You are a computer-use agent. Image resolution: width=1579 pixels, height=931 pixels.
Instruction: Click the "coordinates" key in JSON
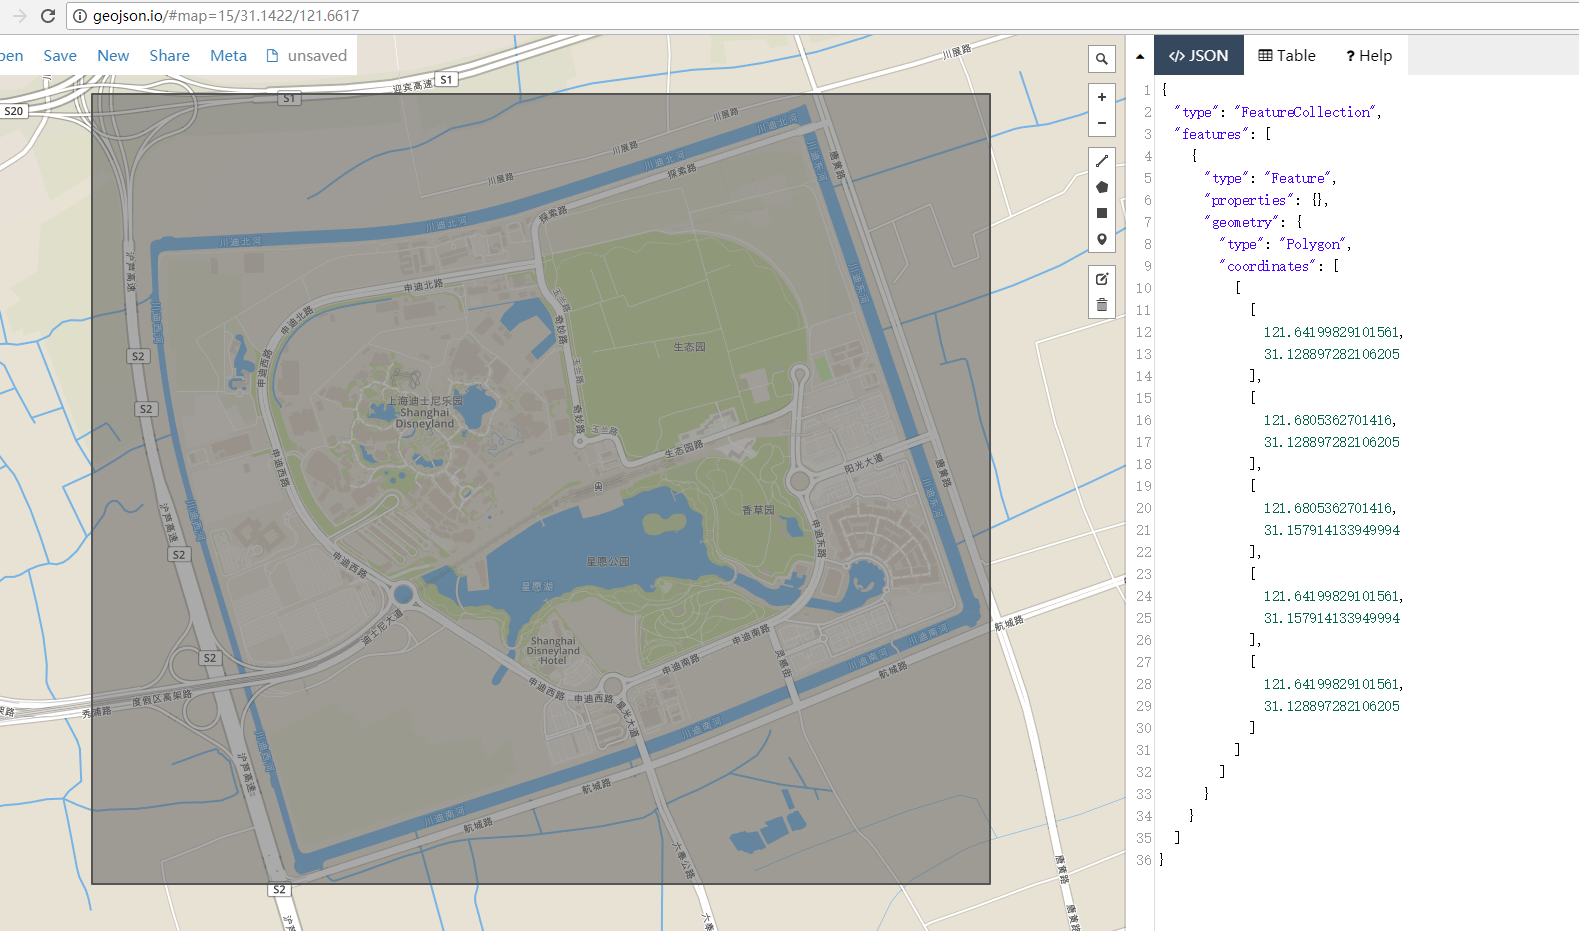[x=1268, y=266]
